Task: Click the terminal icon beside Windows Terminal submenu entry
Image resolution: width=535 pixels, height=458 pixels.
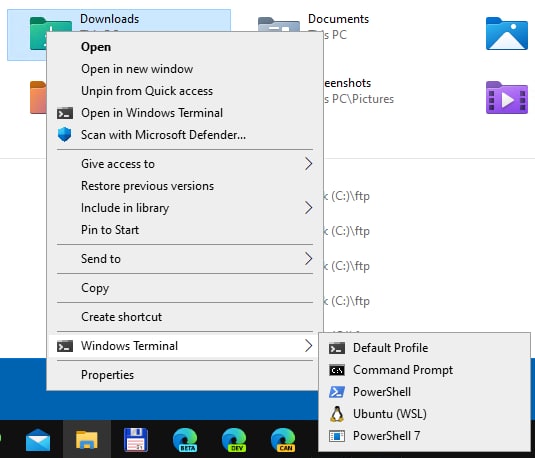Action: click(x=65, y=346)
